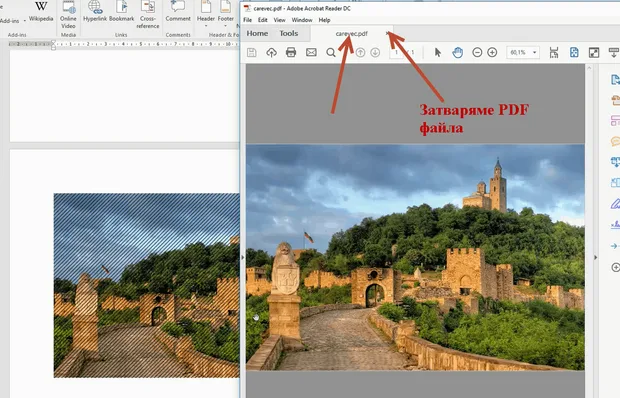Screen dimensions: 620x398
Task: Switch to the Tools tab in Acrobat
Action: [x=289, y=34]
